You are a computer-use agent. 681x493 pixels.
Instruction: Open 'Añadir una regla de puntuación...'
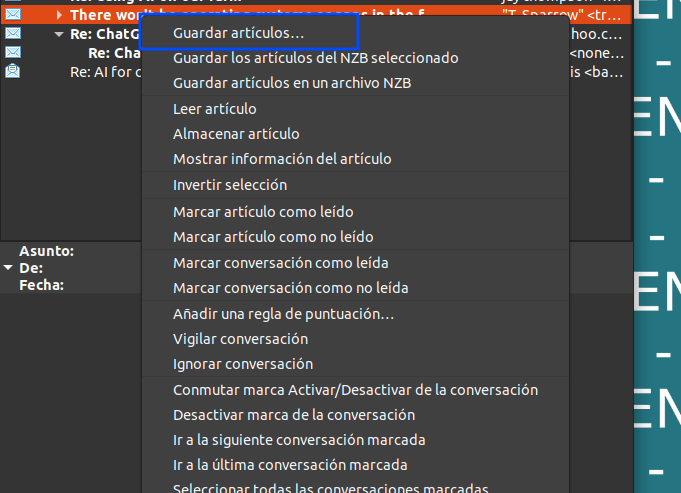pyautogui.click(x=355, y=314)
